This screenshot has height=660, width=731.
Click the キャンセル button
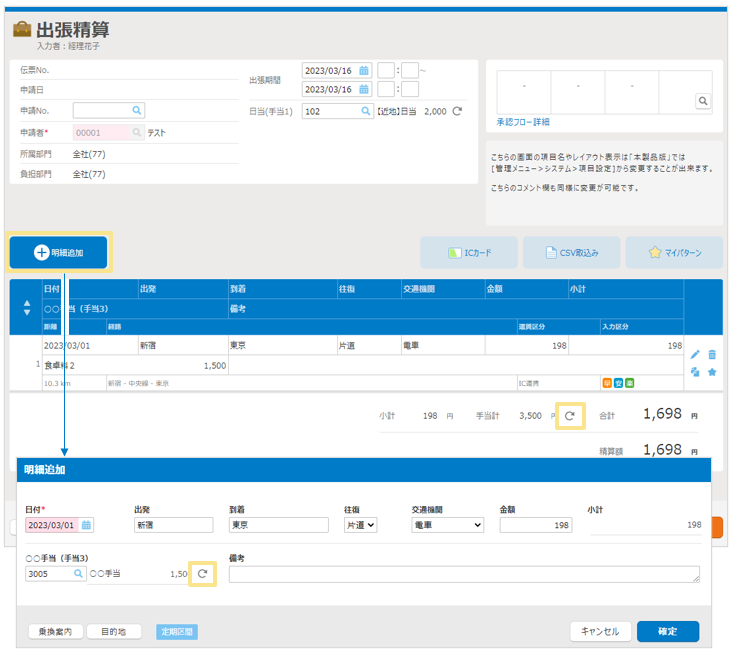click(600, 631)
